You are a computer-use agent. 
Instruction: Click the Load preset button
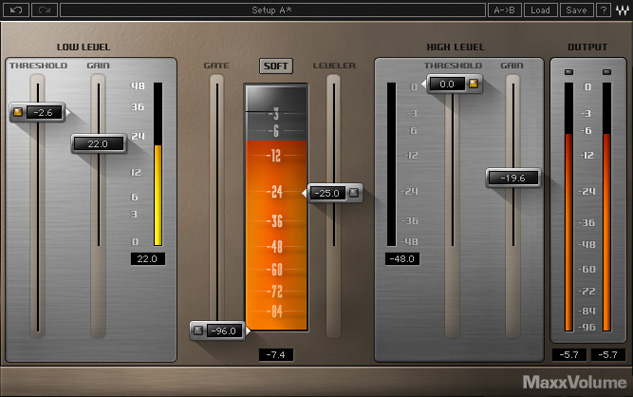click(x=541, y=10)
